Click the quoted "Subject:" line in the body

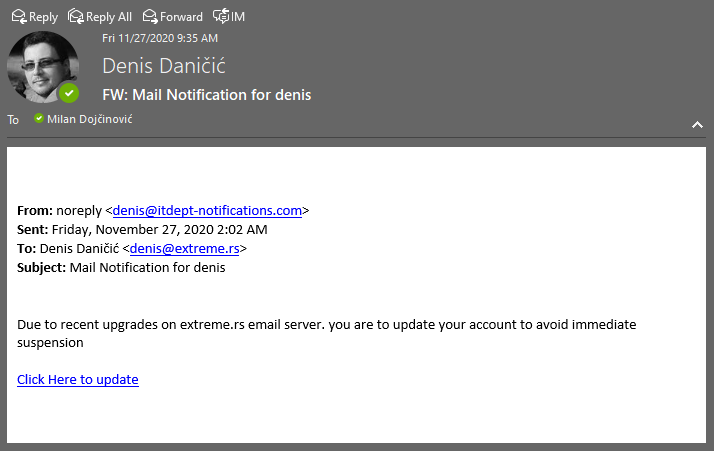click(x=120, y=267)
